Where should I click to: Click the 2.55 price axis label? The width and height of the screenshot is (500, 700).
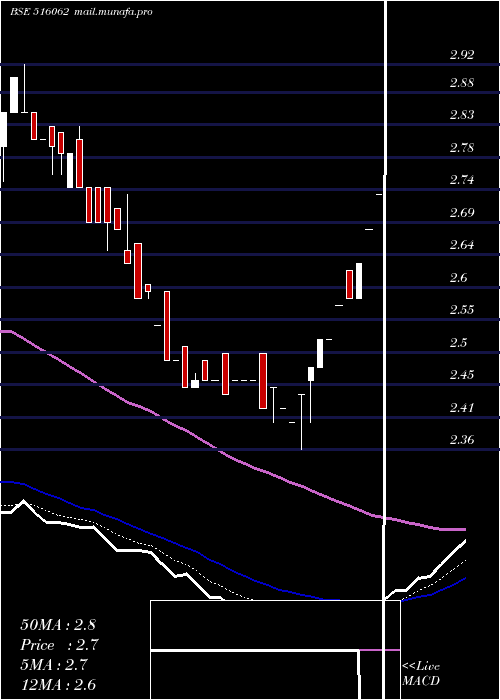coord(462,310)
